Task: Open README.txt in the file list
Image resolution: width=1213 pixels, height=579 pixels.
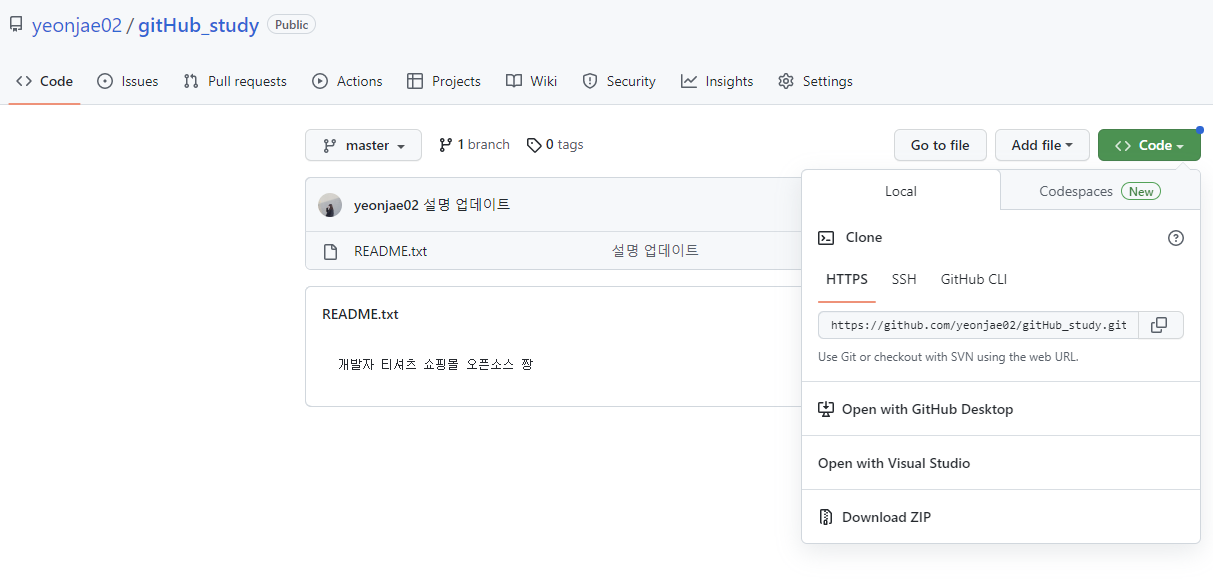Action: (x=390, y=251)
